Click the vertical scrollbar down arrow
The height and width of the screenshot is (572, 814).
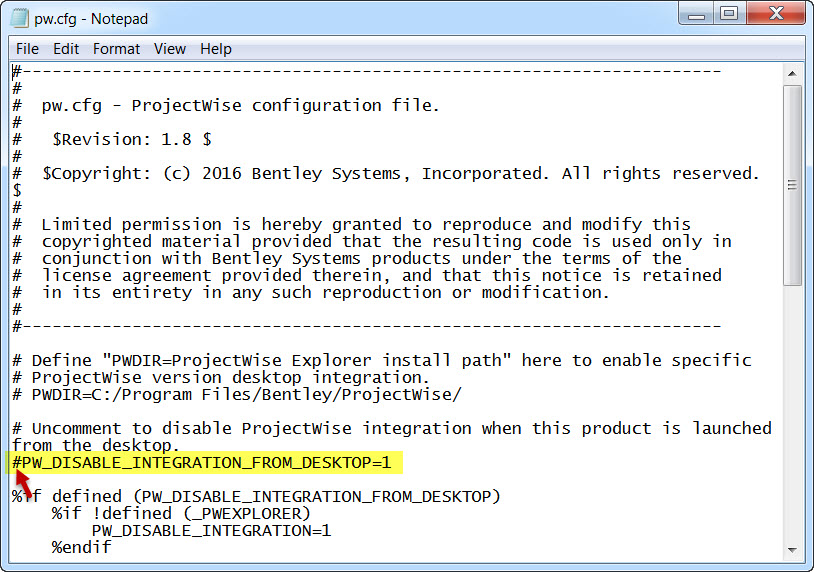point(792,548)
